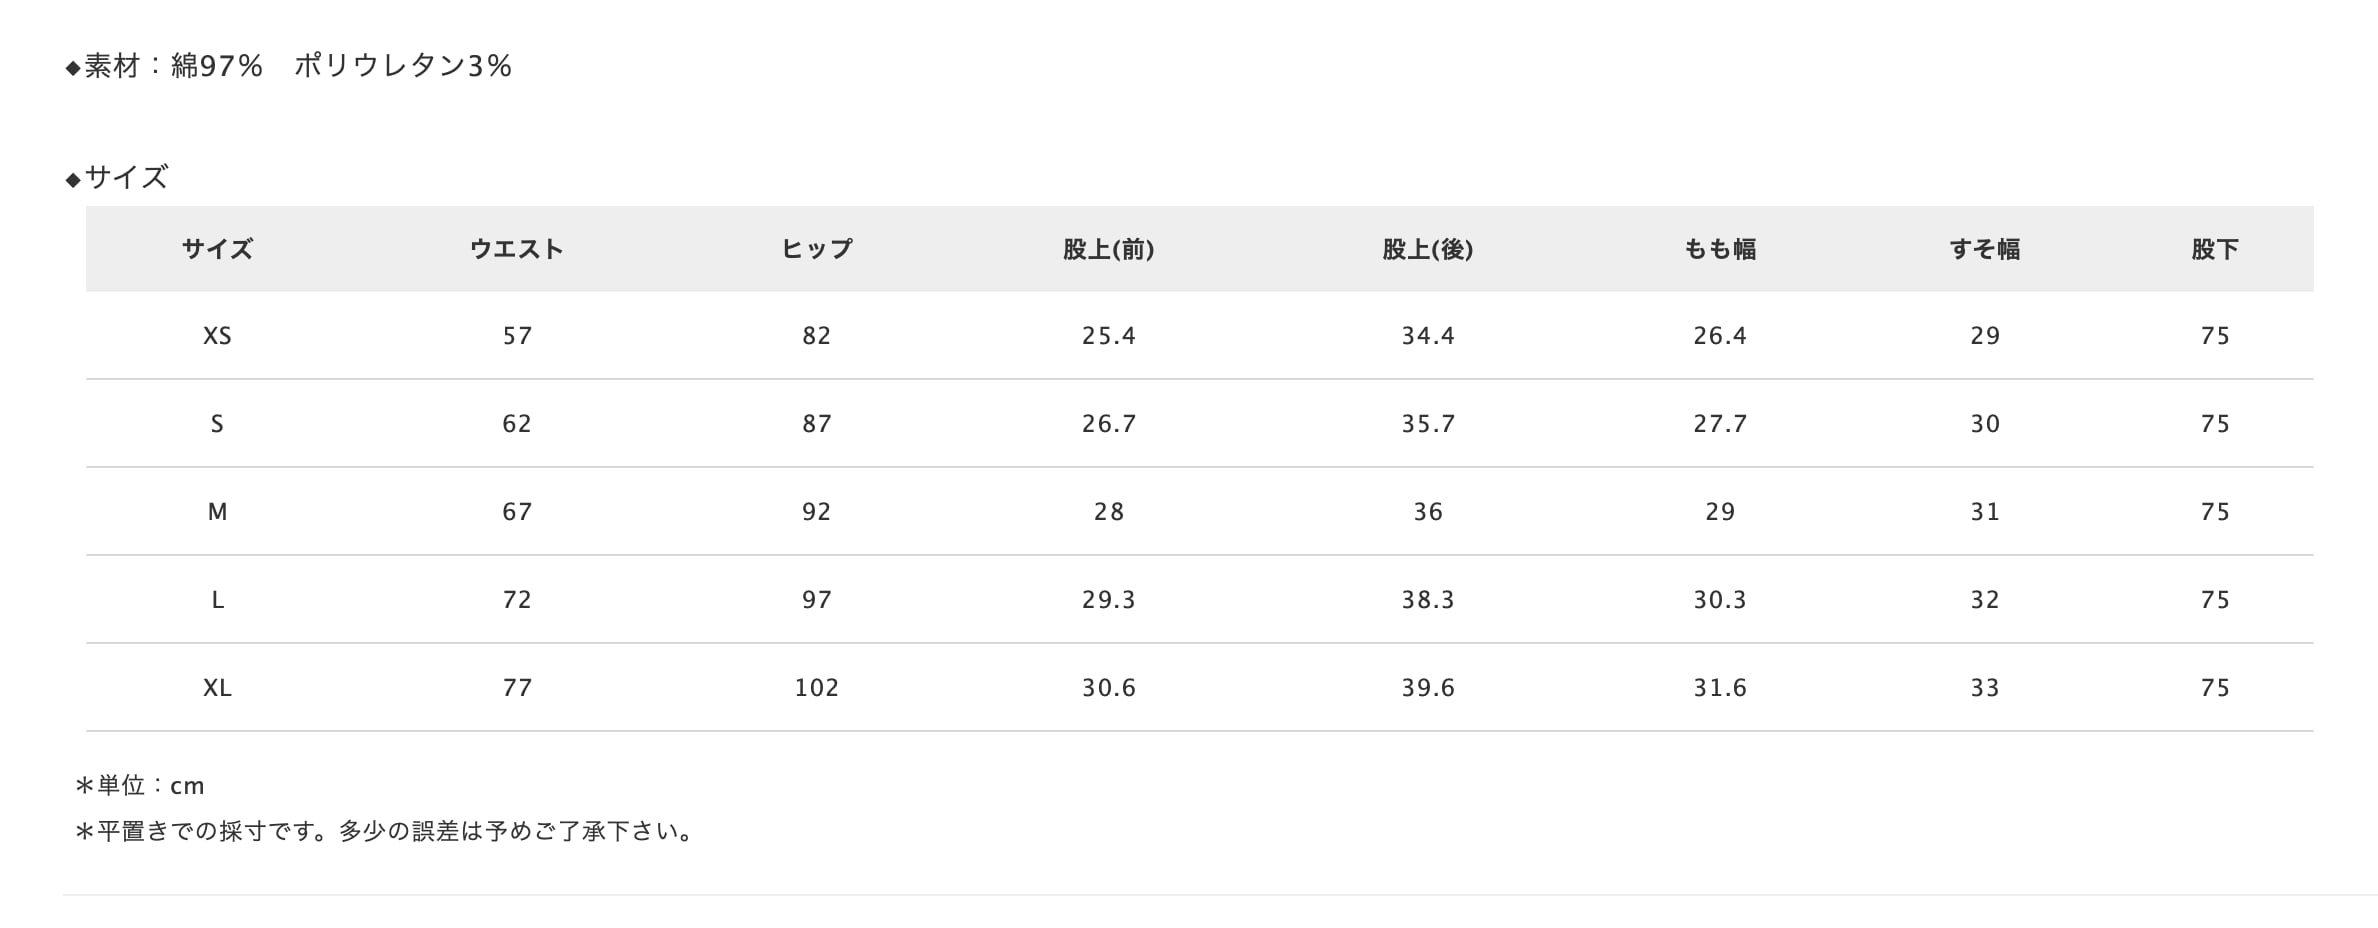This screenshot has width=2378, height=928.
Task: Click the ウエスト column header
Action: click(516, 249)
